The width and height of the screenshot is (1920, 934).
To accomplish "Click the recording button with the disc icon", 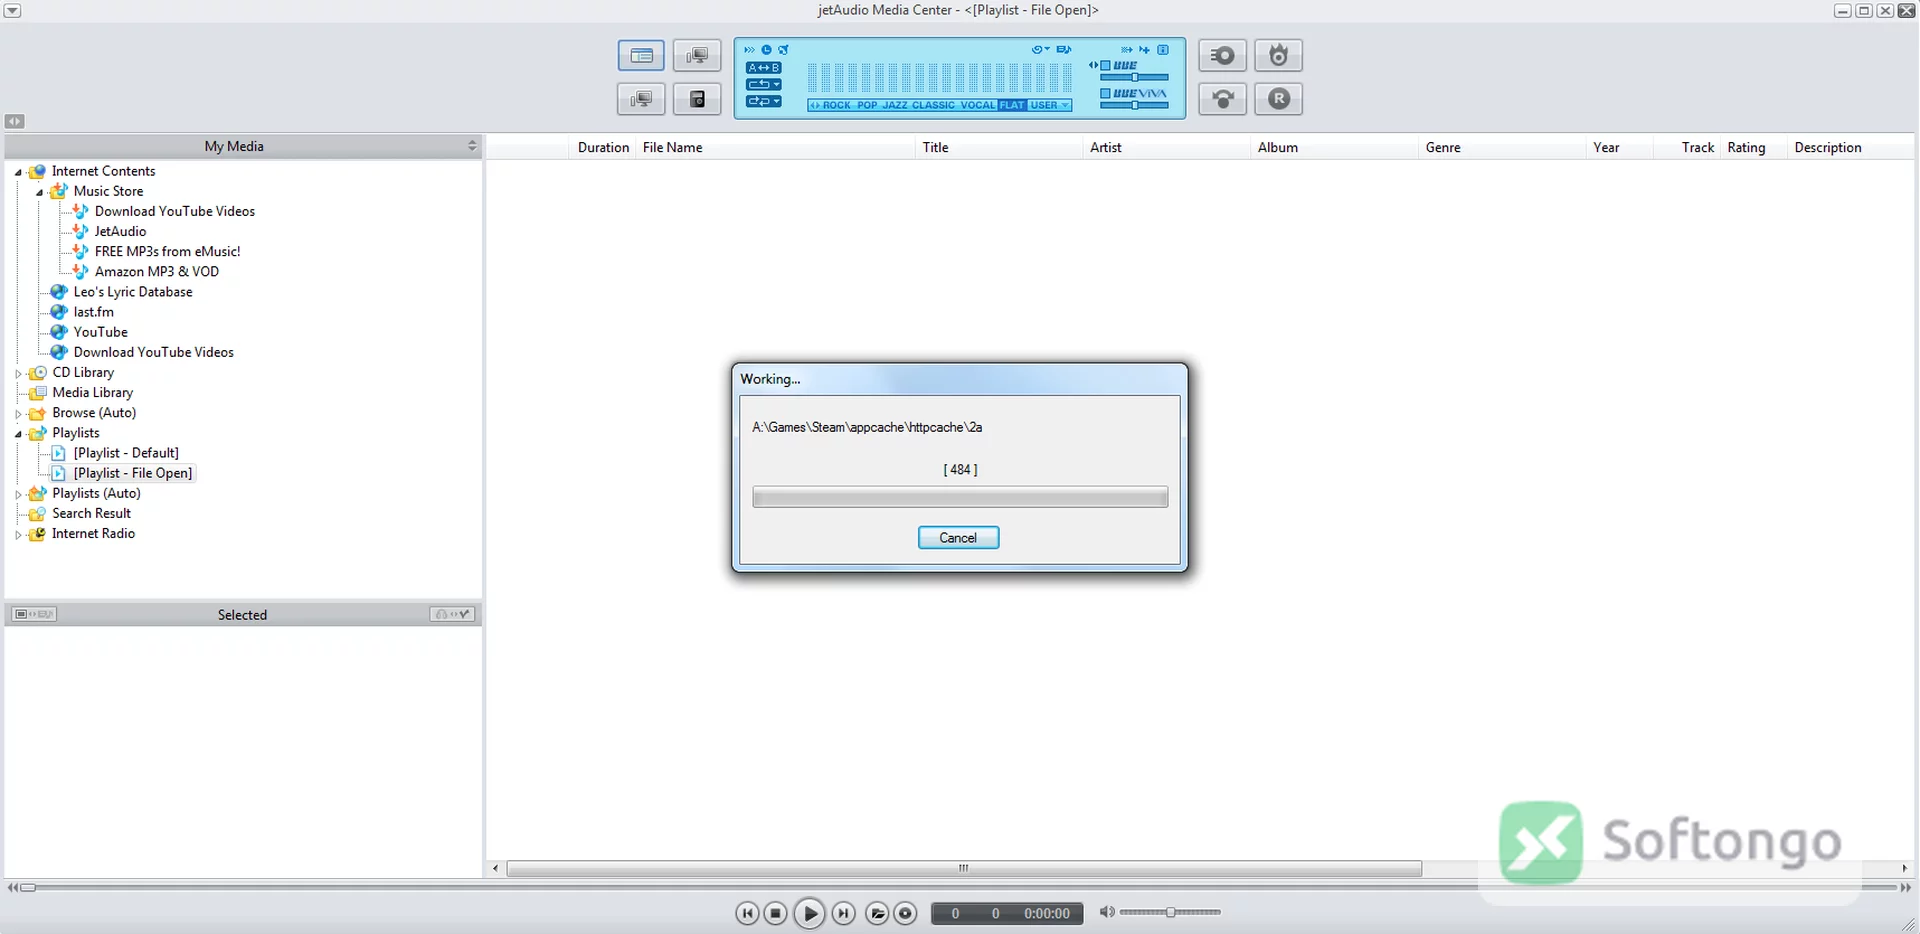I will point(1222,56).
